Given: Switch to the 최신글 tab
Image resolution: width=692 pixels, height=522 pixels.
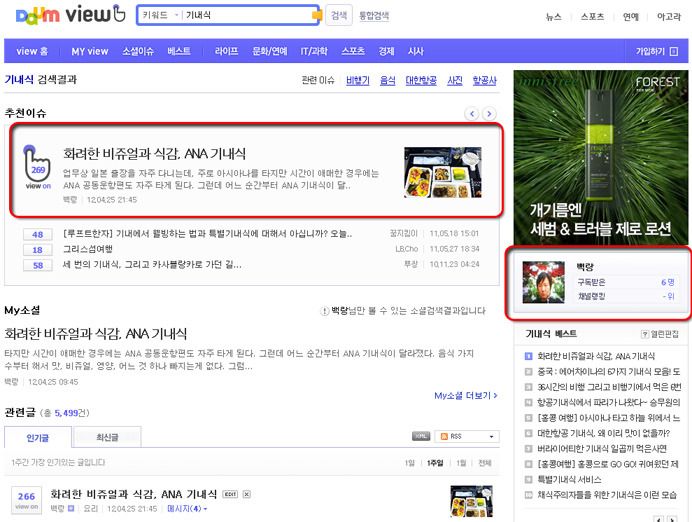Looking at the screenshot, I should click(107, 437).
